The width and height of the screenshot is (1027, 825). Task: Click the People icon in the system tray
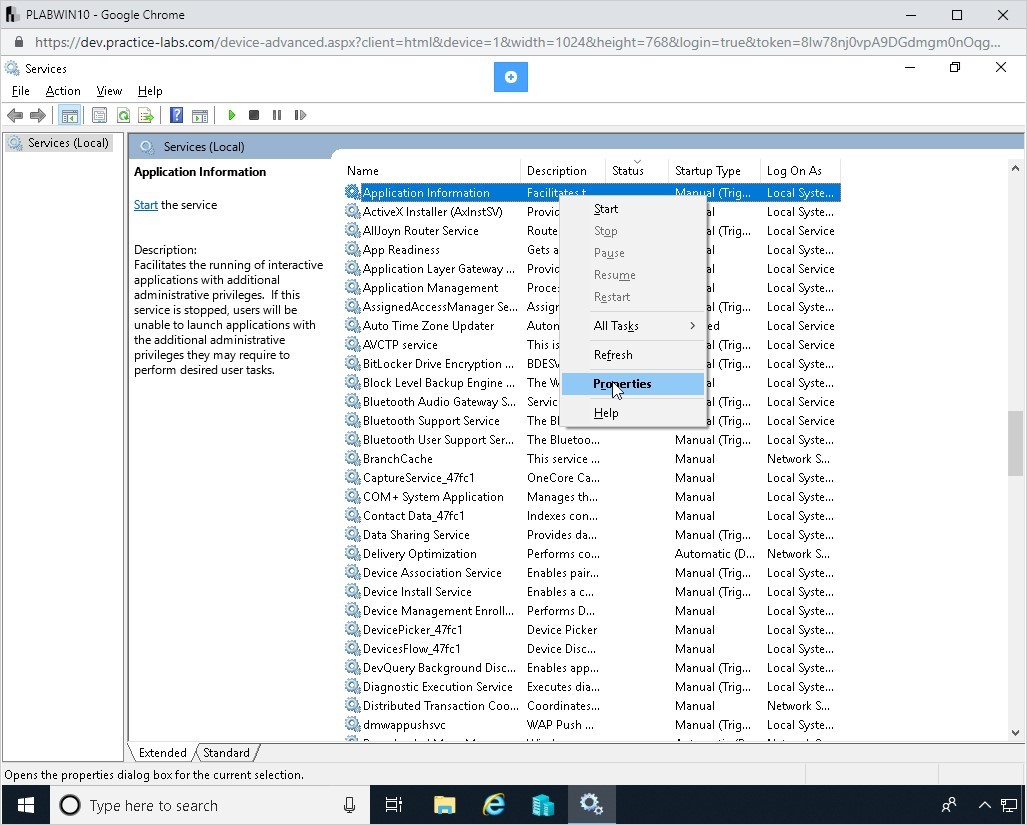[x=948, y=805]
